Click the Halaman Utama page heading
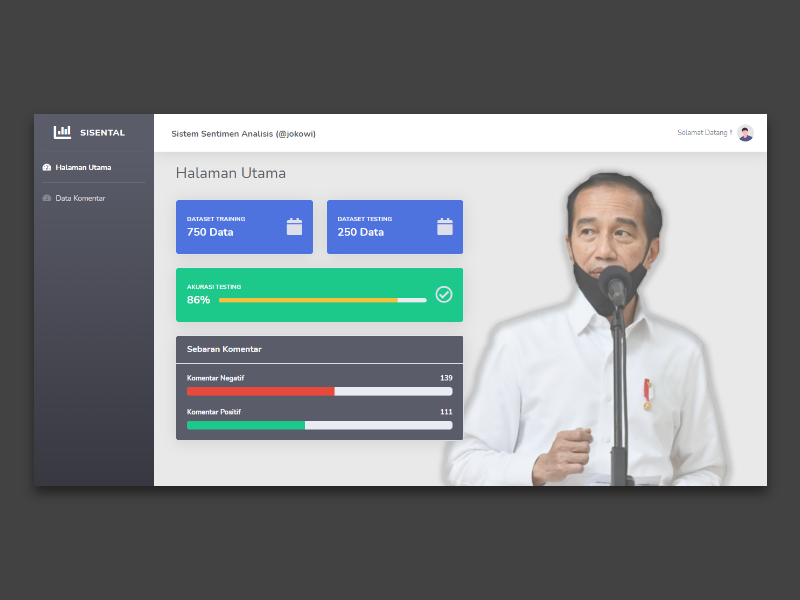 (231, 173)
